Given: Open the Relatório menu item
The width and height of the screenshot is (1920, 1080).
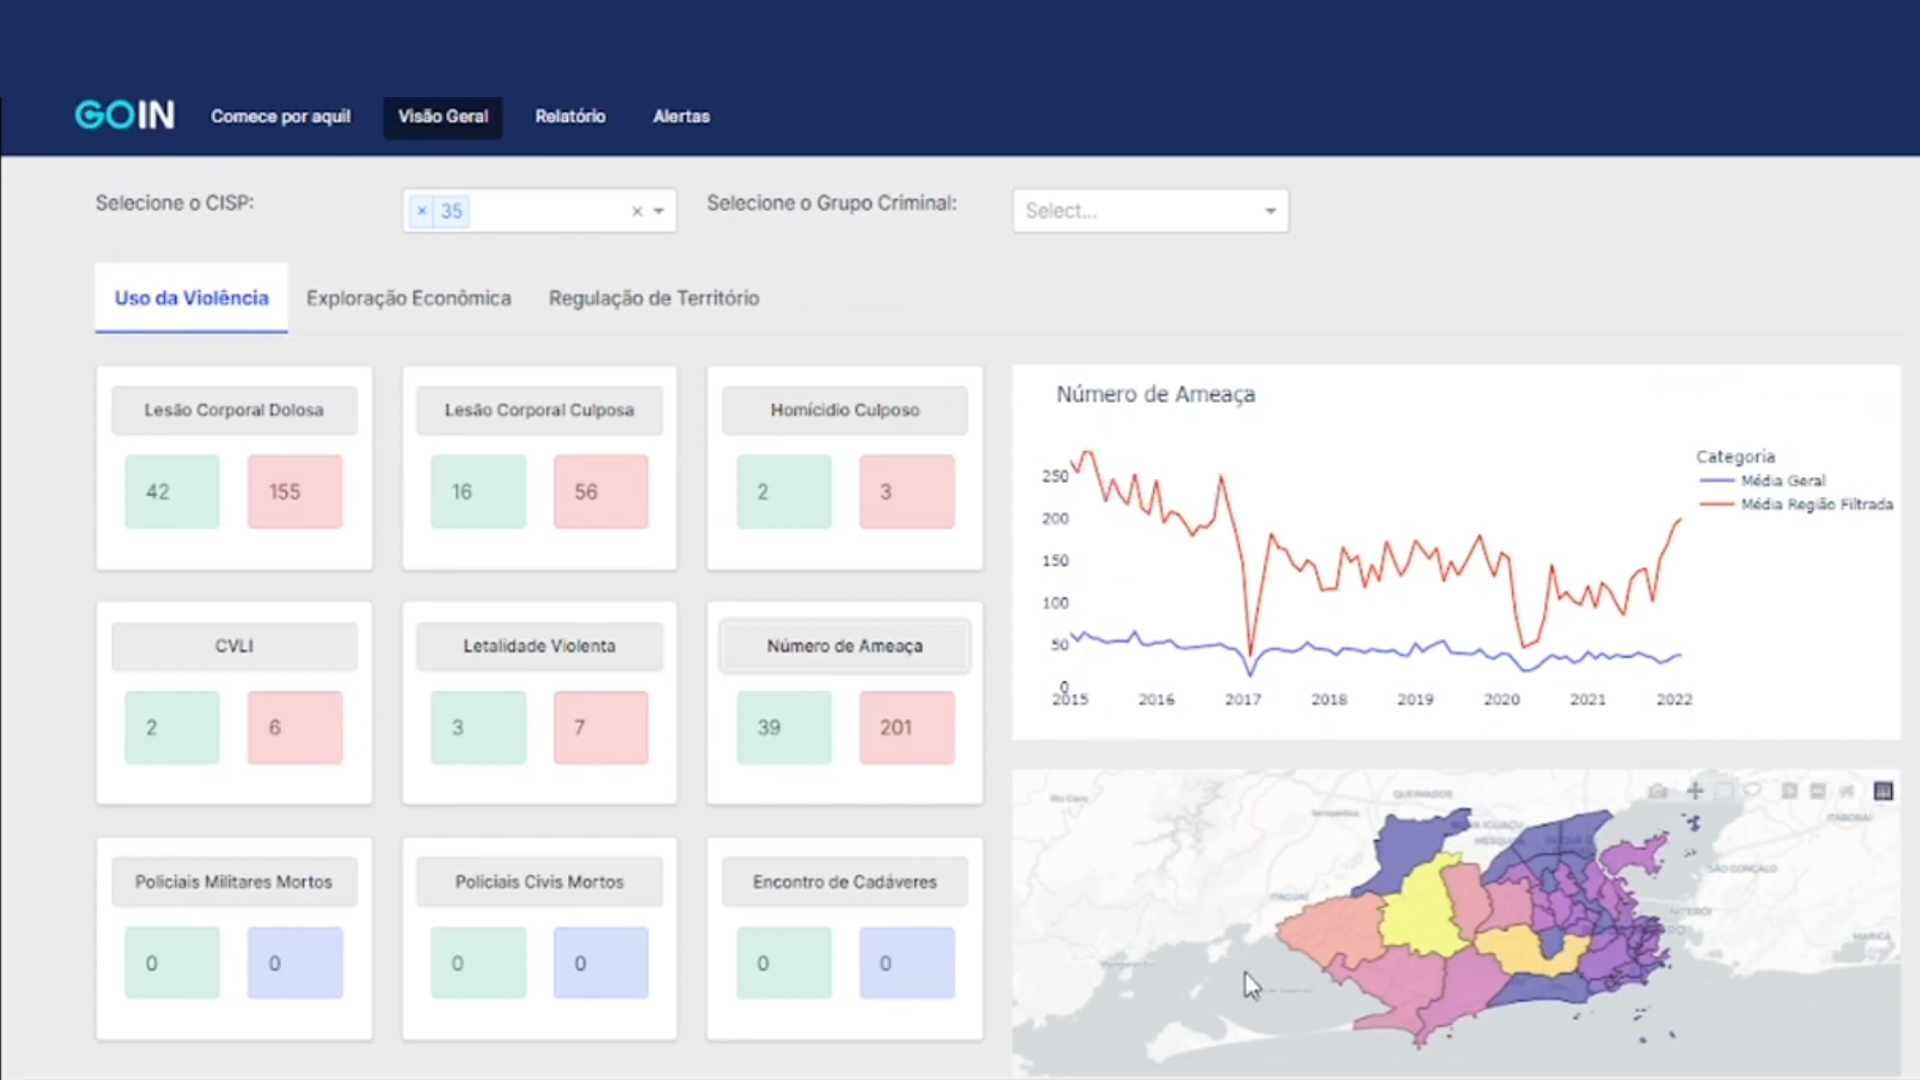Looking at the screenshot, I should (x=570, y=117).
